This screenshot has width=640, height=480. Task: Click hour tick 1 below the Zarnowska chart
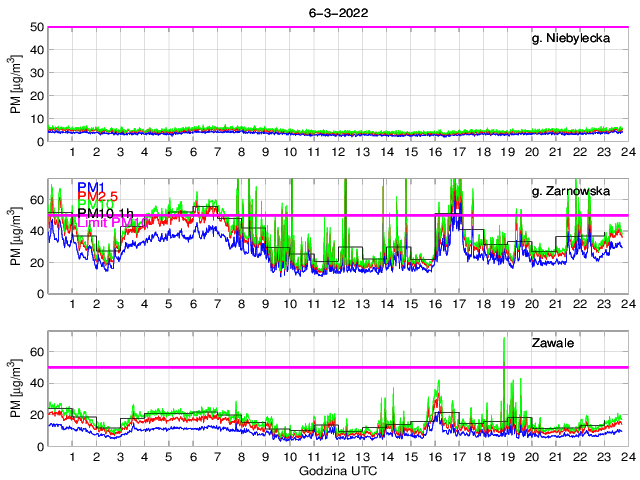(72, 304)
